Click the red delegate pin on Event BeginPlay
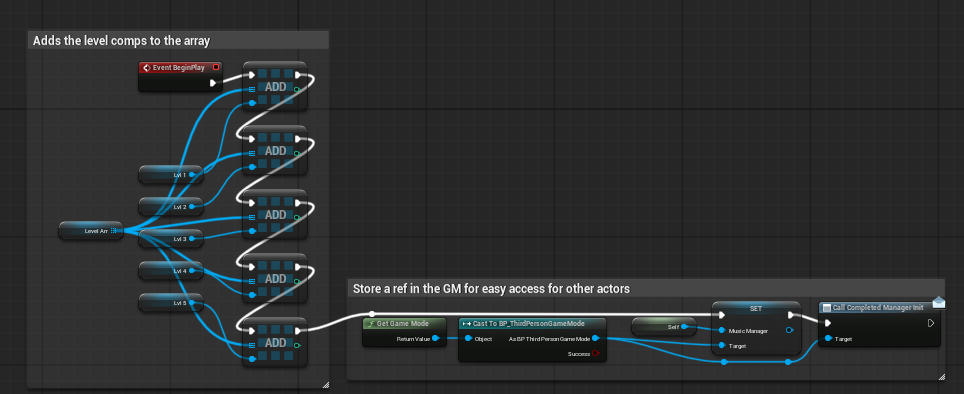964x394 pixels. tap(216, 67)
